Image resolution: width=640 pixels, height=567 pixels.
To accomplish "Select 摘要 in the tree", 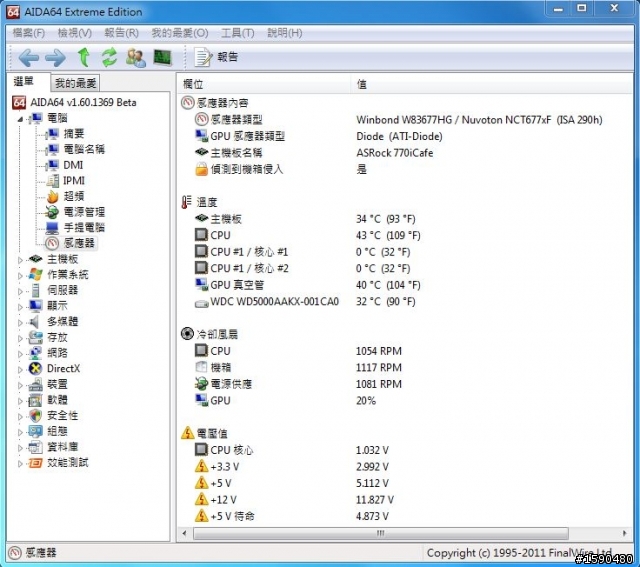I will pyautogui.click(x=73, y=133).
